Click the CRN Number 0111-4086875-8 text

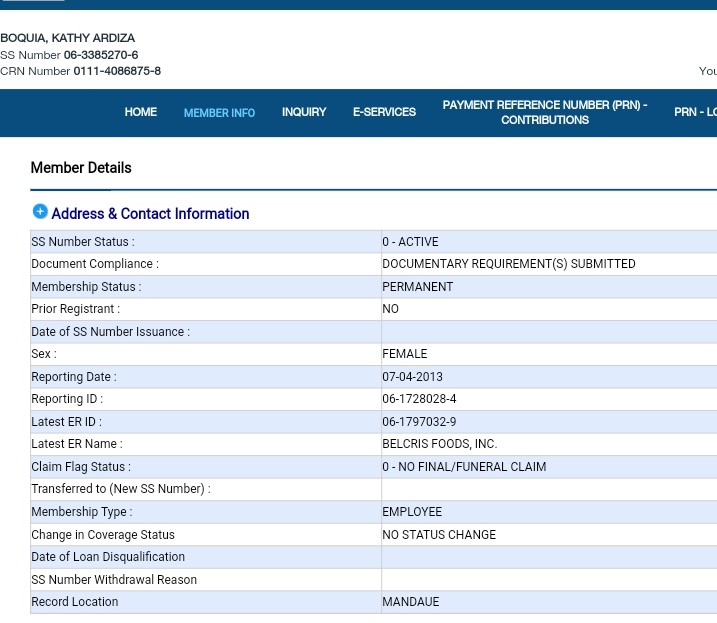[116, 71]
